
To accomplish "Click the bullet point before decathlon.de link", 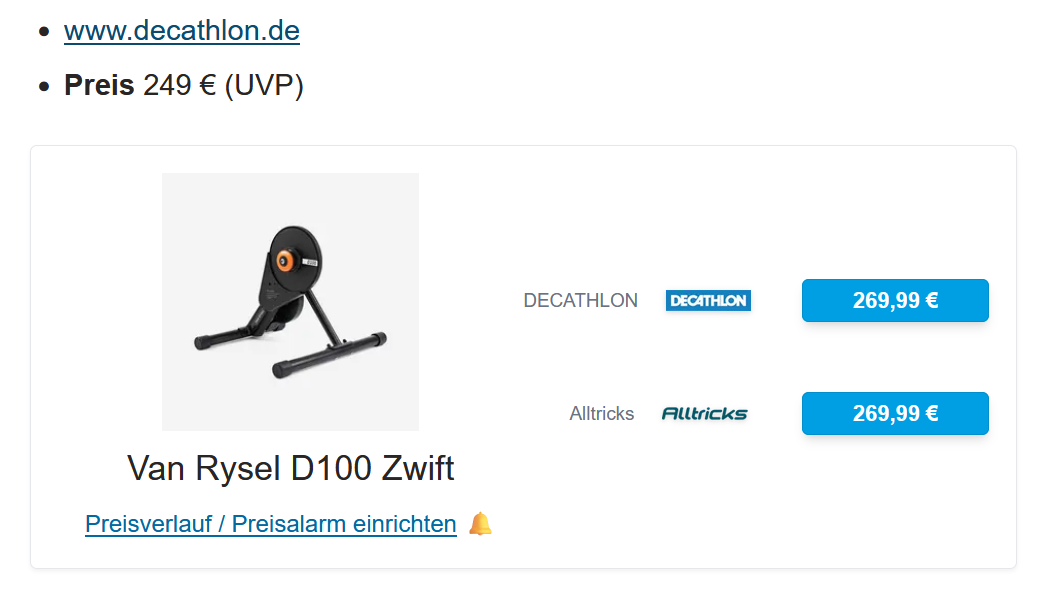I will tap(43, 31).
